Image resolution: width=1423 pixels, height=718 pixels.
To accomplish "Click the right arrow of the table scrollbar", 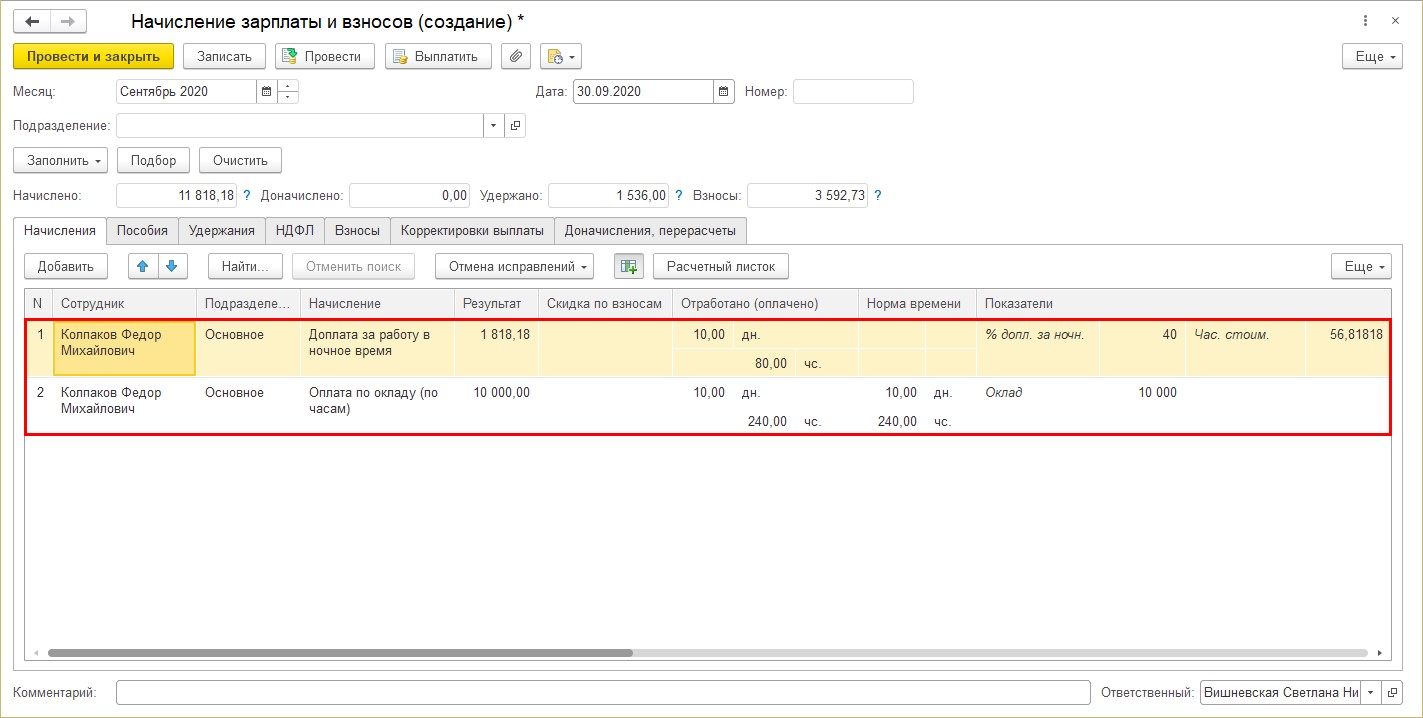I will [x=1381, y=653].
